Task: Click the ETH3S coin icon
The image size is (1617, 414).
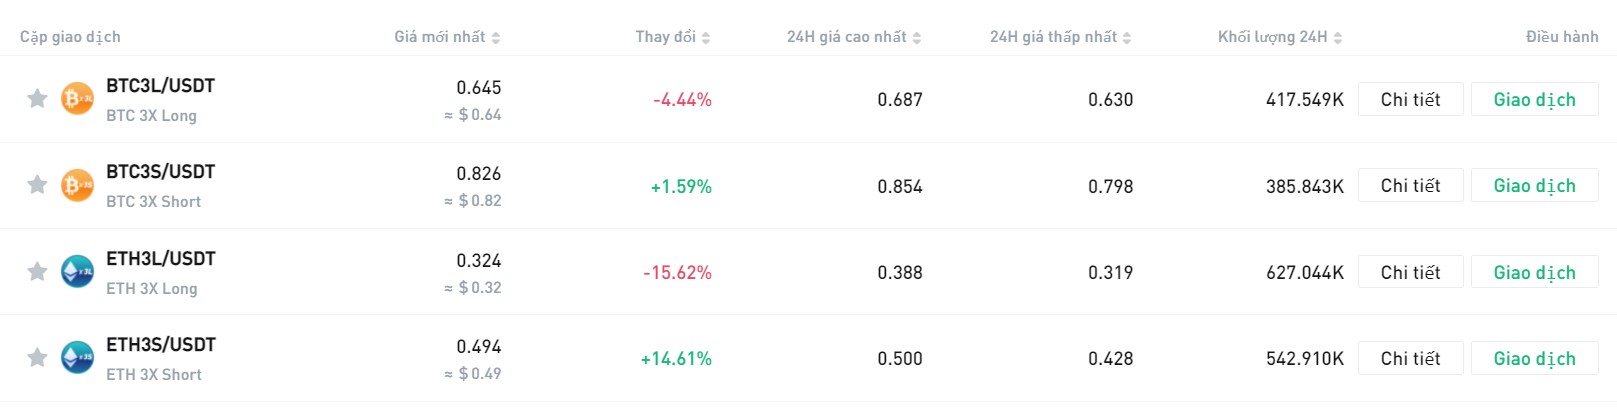Action: point(77,357)
